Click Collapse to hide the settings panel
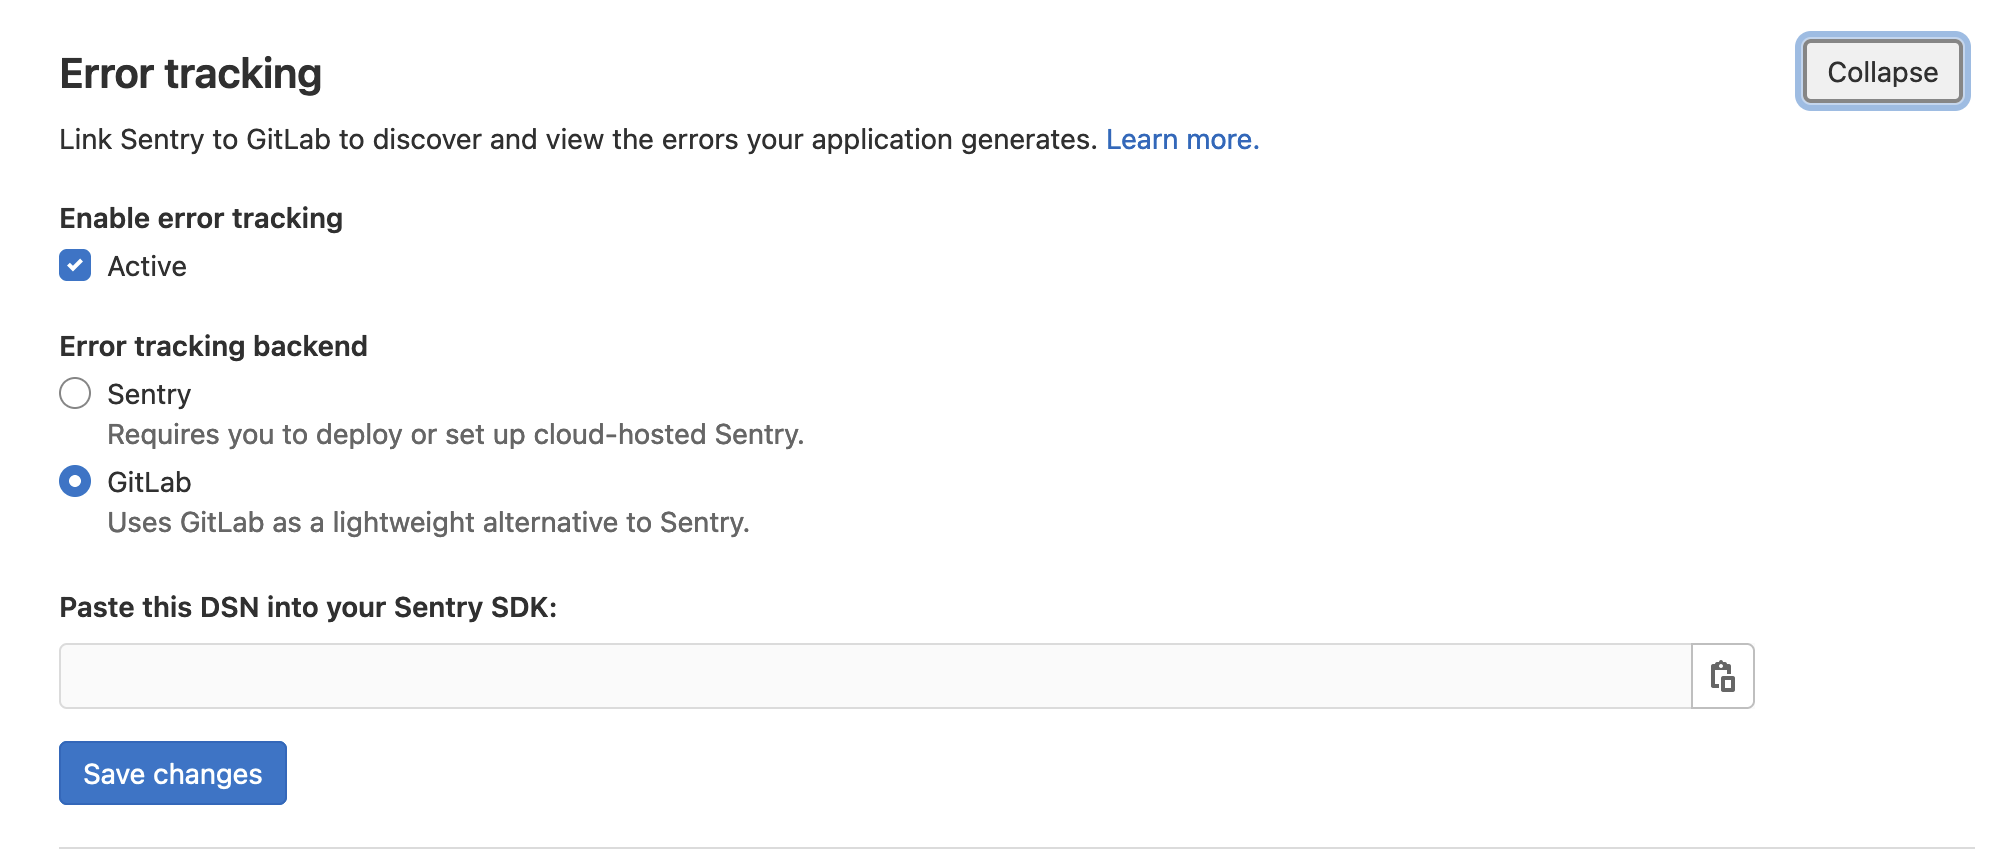This screenshot has height=852, width=2008. pyautogui.click(x=1881, y=71)
